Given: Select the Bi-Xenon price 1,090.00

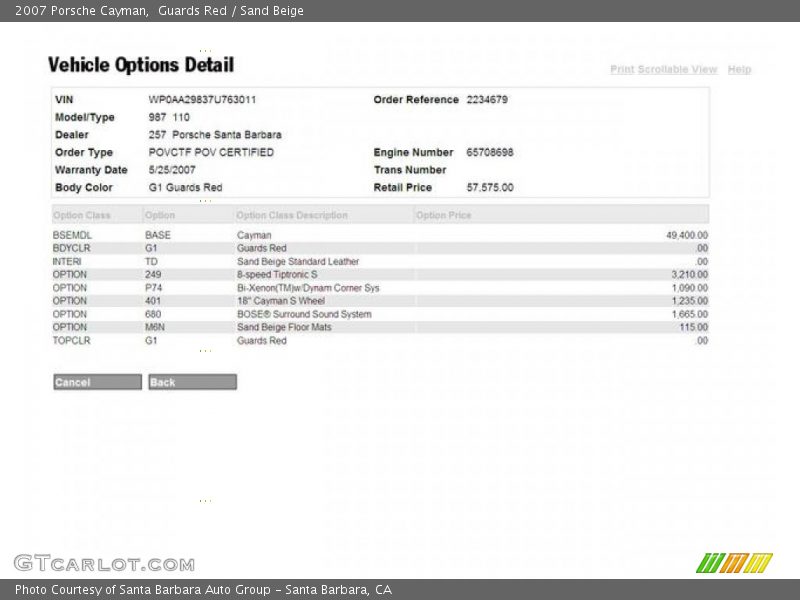Looking at the screenshot, I should (x=689, y=288).
